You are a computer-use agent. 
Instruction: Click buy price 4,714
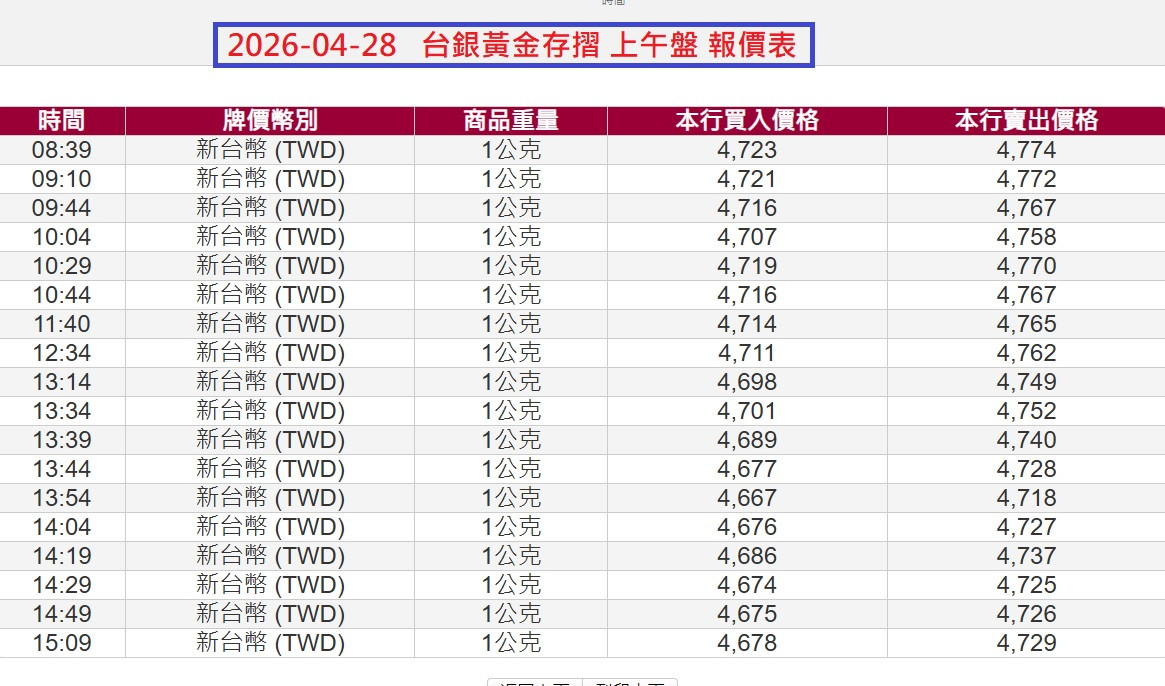pos(747,324)
